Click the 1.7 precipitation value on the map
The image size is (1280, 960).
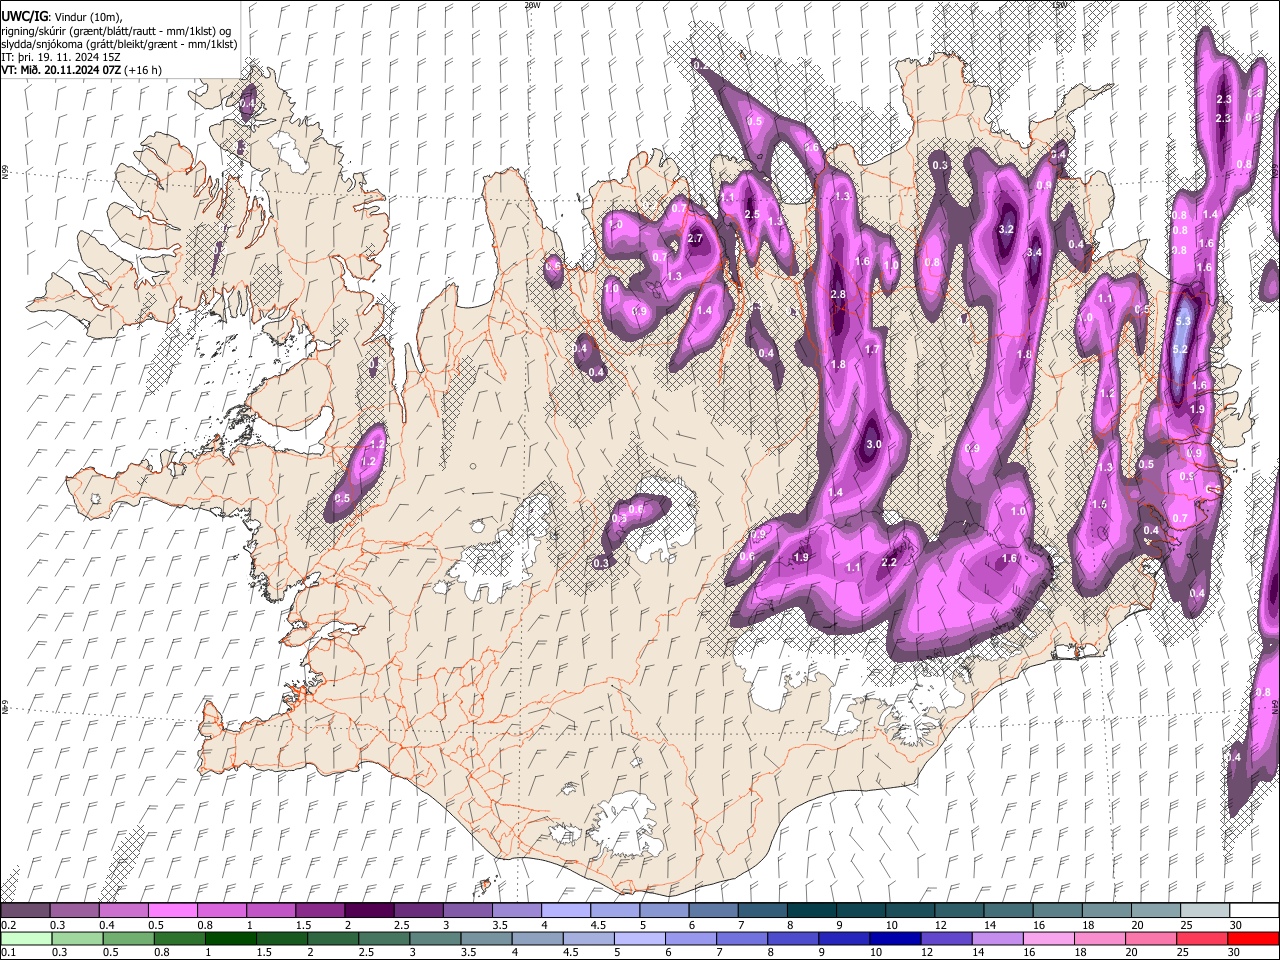(872, 350)
